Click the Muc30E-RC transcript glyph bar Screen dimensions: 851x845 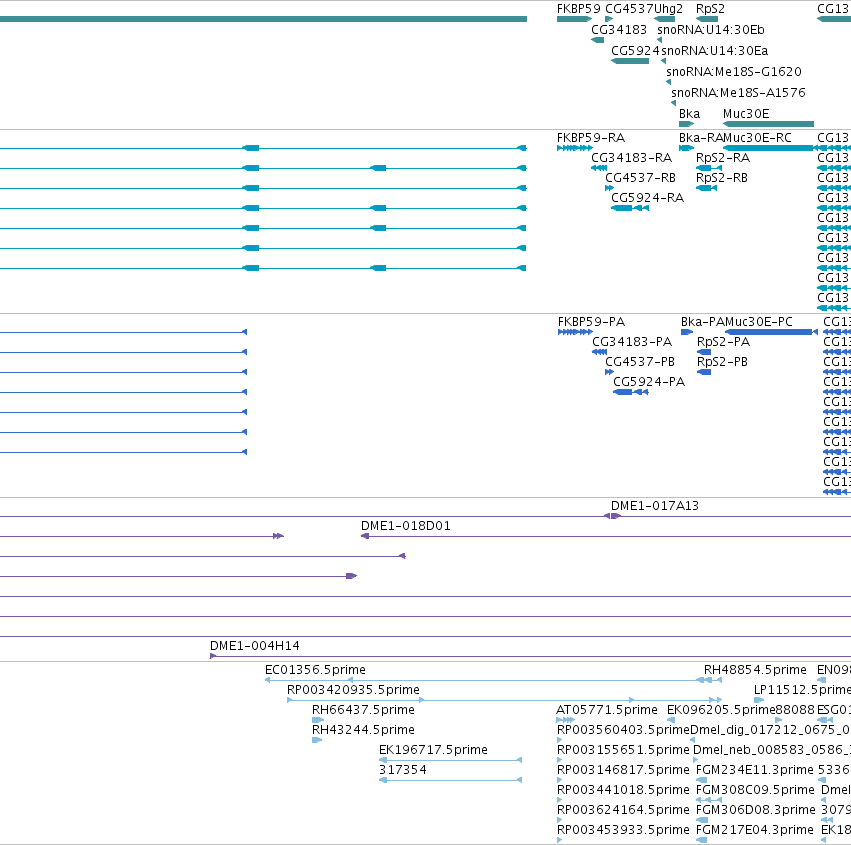click(x=768, y=148)
